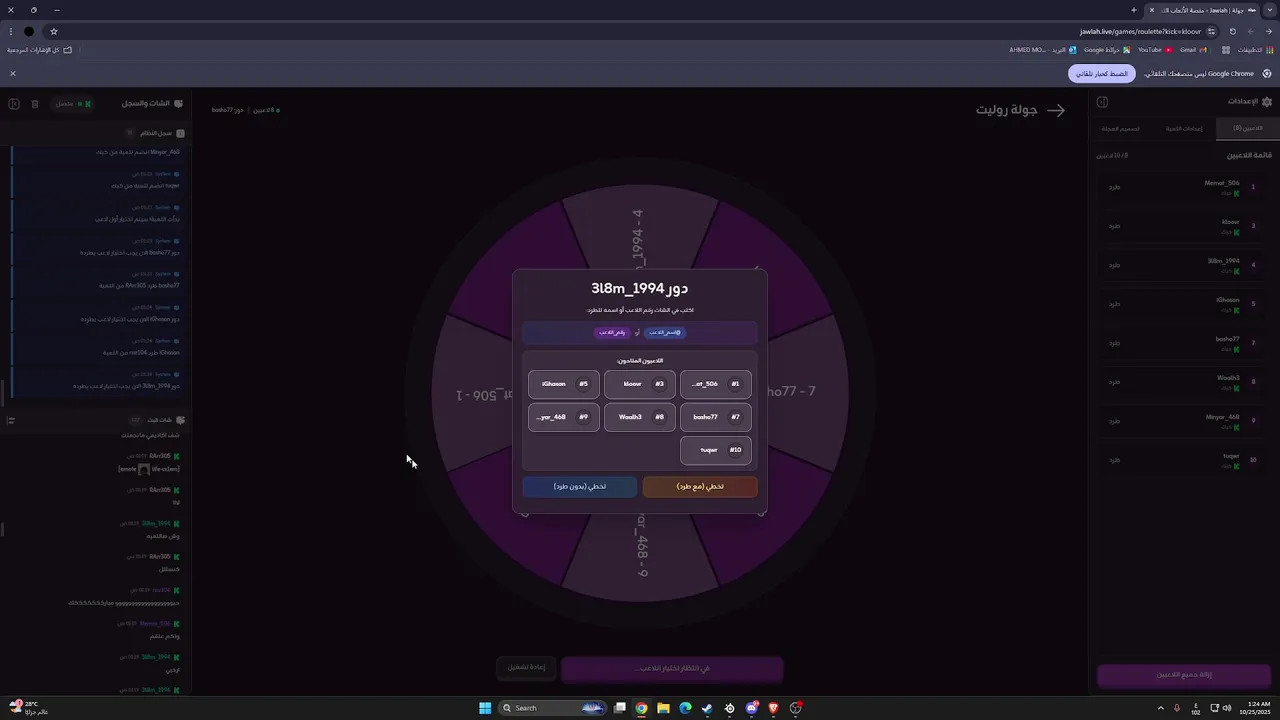Click the green connected status pill
The width and height of the screenshot is (1280, 720).
pyautogui.click(x=73, y=104)
